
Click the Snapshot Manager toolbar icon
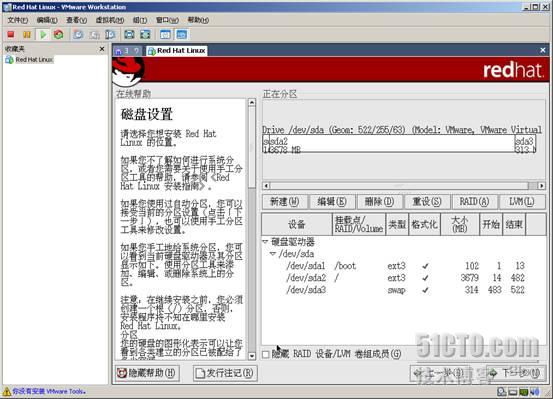(110, 34)
